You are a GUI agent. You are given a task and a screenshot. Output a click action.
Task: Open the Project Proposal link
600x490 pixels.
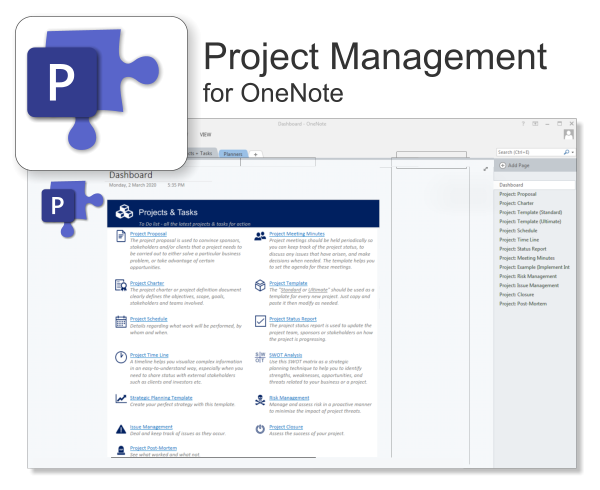(148, 234)
